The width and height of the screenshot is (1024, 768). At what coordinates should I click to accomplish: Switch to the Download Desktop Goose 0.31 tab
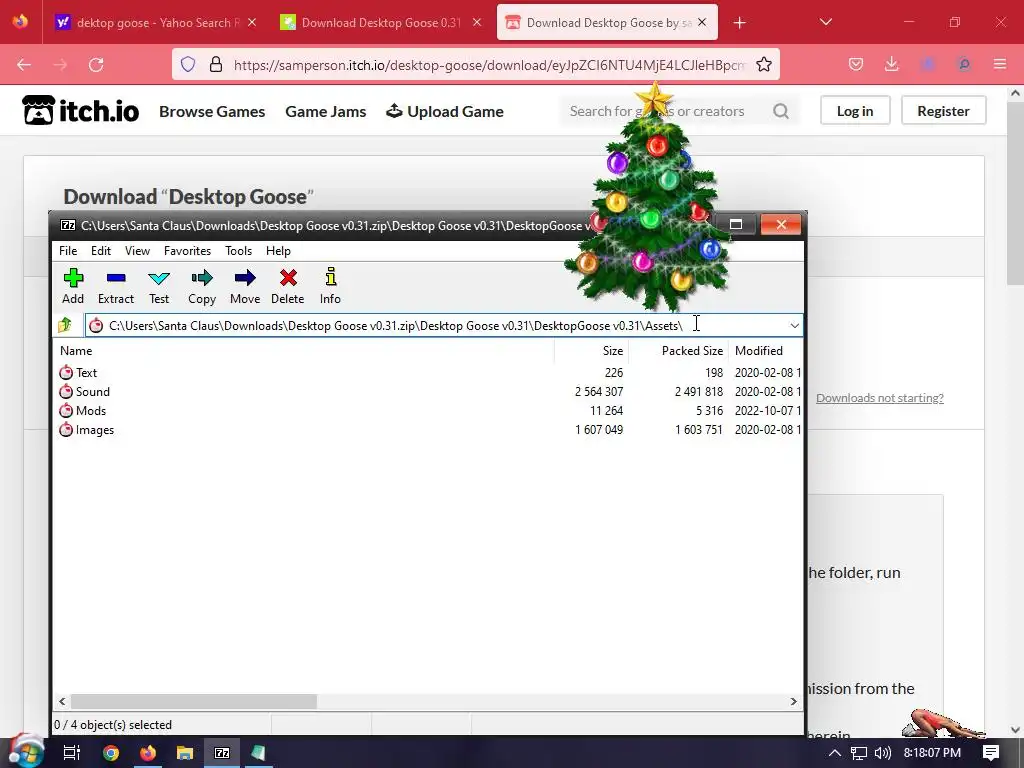(x=381, y=23)
